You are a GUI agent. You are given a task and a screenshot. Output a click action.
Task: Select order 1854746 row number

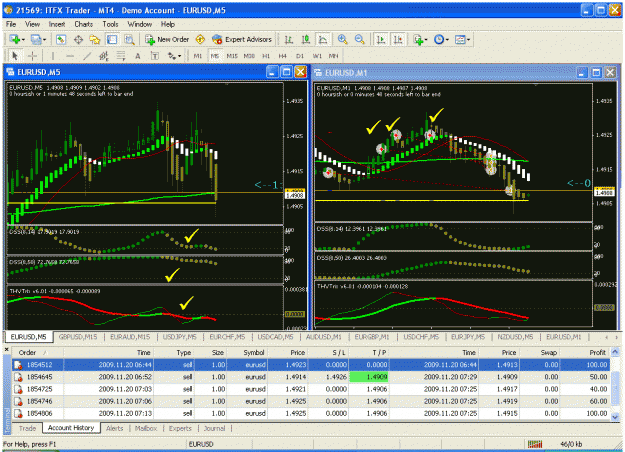pos(39,401)
